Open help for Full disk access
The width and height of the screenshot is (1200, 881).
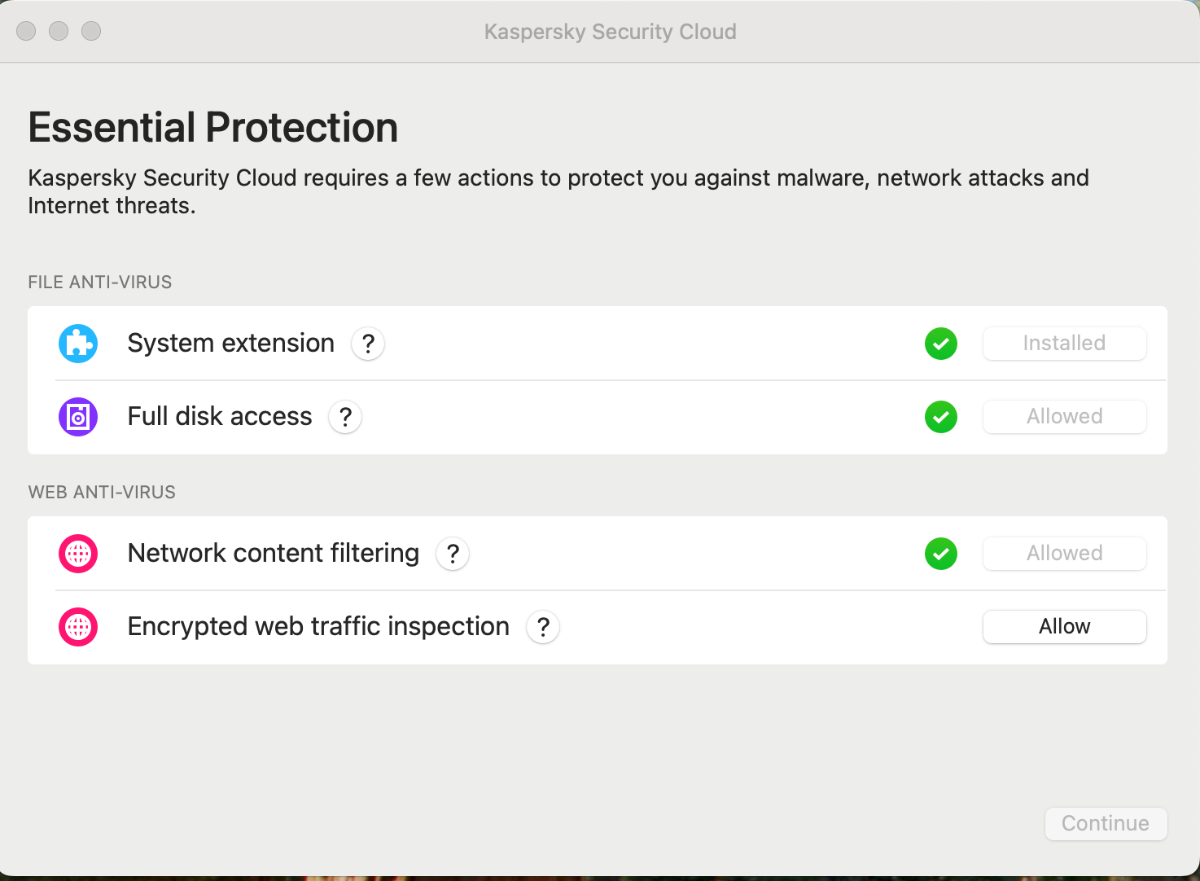pyautogui.click(x=345, y=417)
